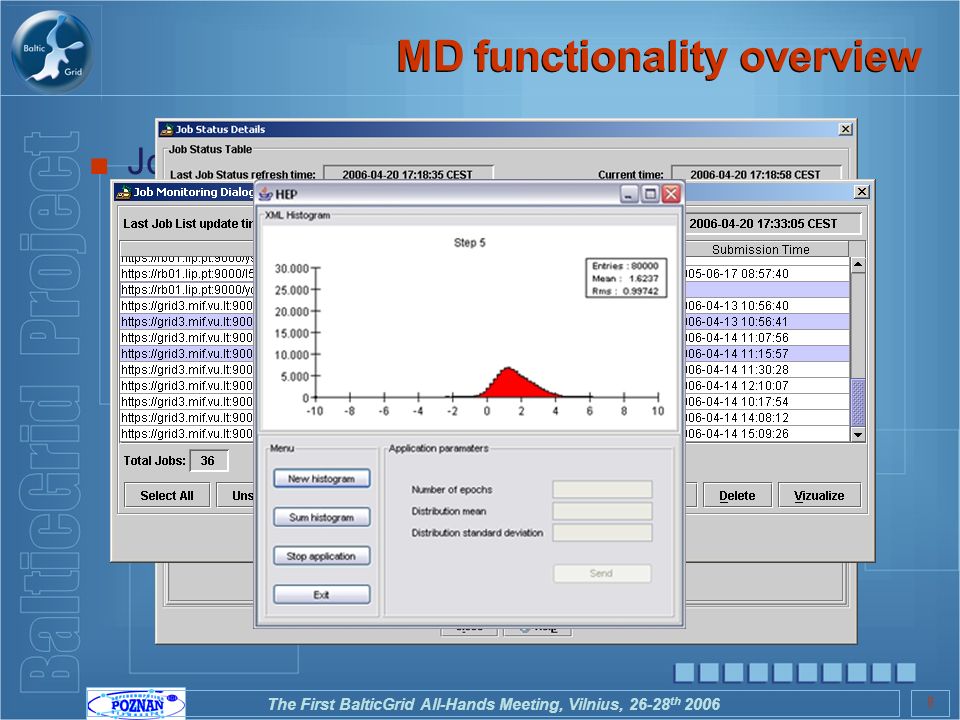Close the Job Status Details window
This screenshot has width=960, height=720.
[x=845, y=129]
